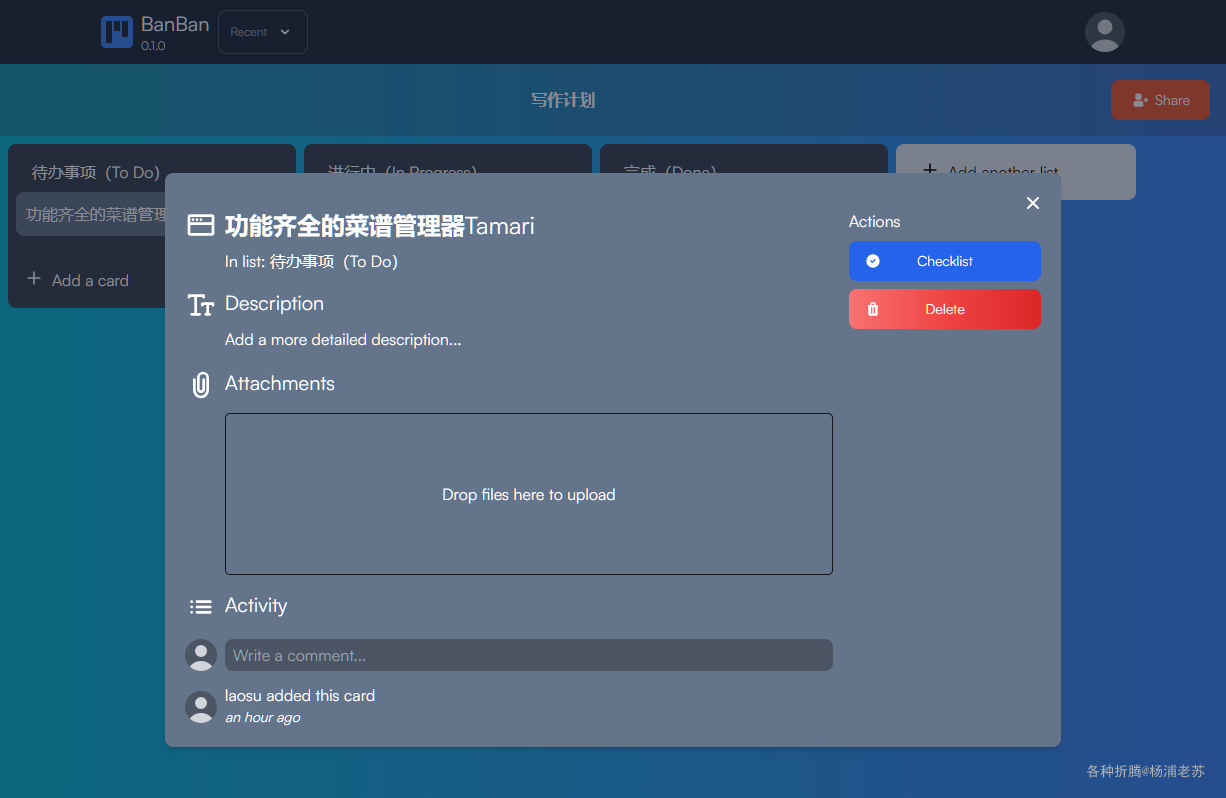
Task: Click the Activity heading
Action: [x=256, y=606]
